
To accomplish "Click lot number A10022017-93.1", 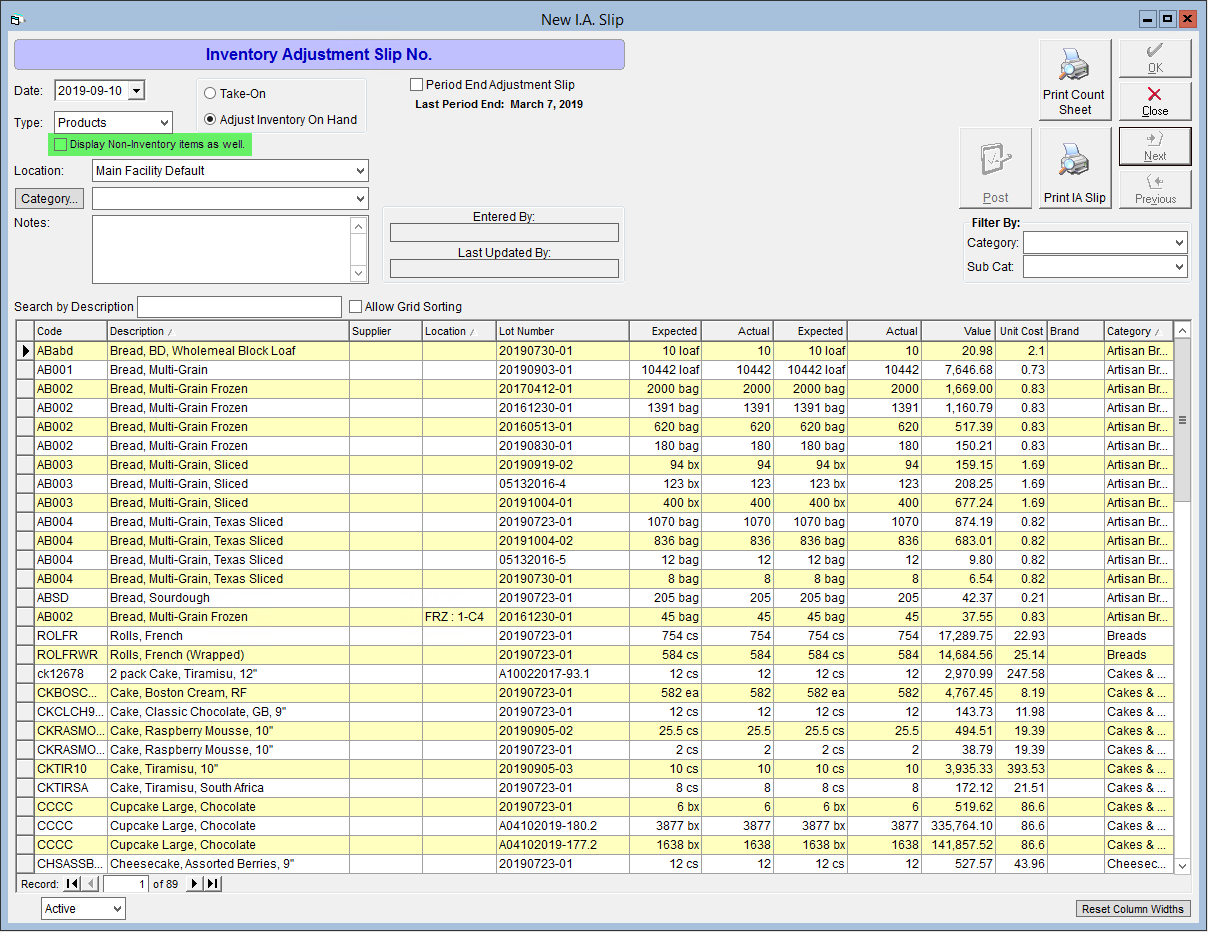I will pyautogui.click(x=563, y=674).
